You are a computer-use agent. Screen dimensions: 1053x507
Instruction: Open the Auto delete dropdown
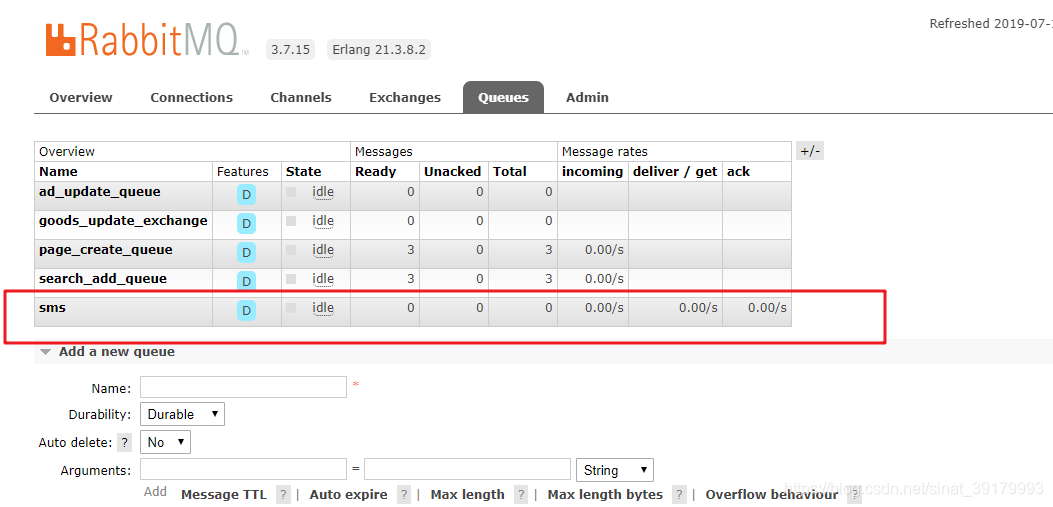tap(165, 442)
